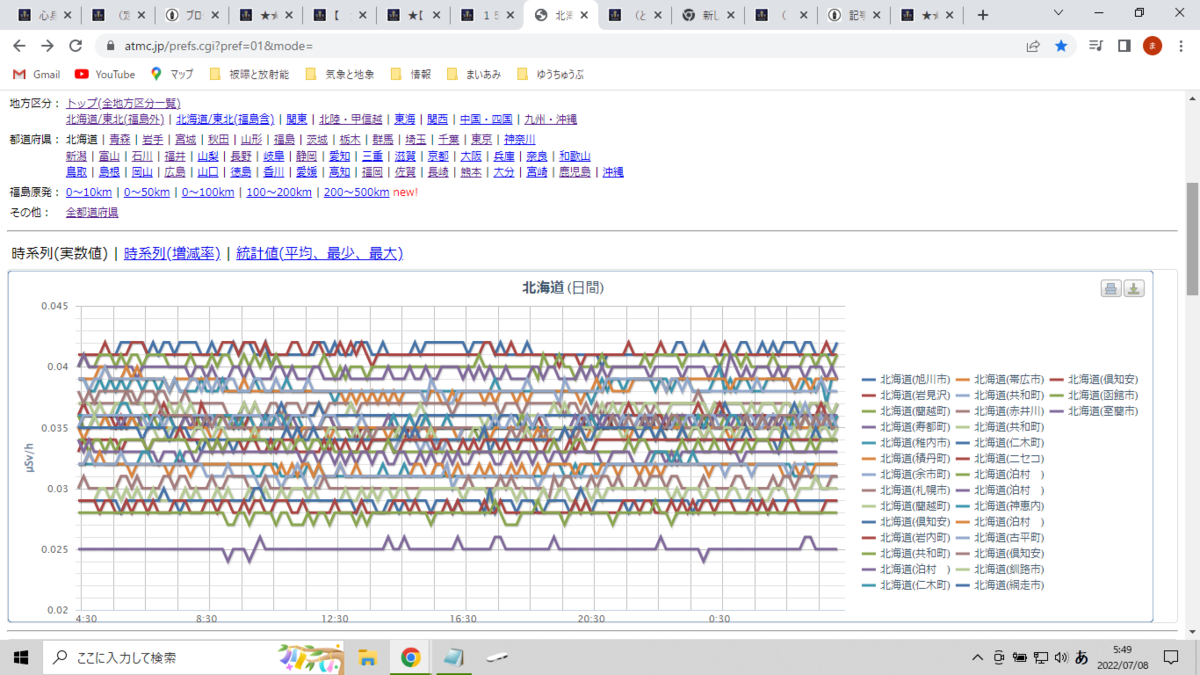1200x675 pixels.
Task: Share this page using address bar icon
Action: [1033, 46]
